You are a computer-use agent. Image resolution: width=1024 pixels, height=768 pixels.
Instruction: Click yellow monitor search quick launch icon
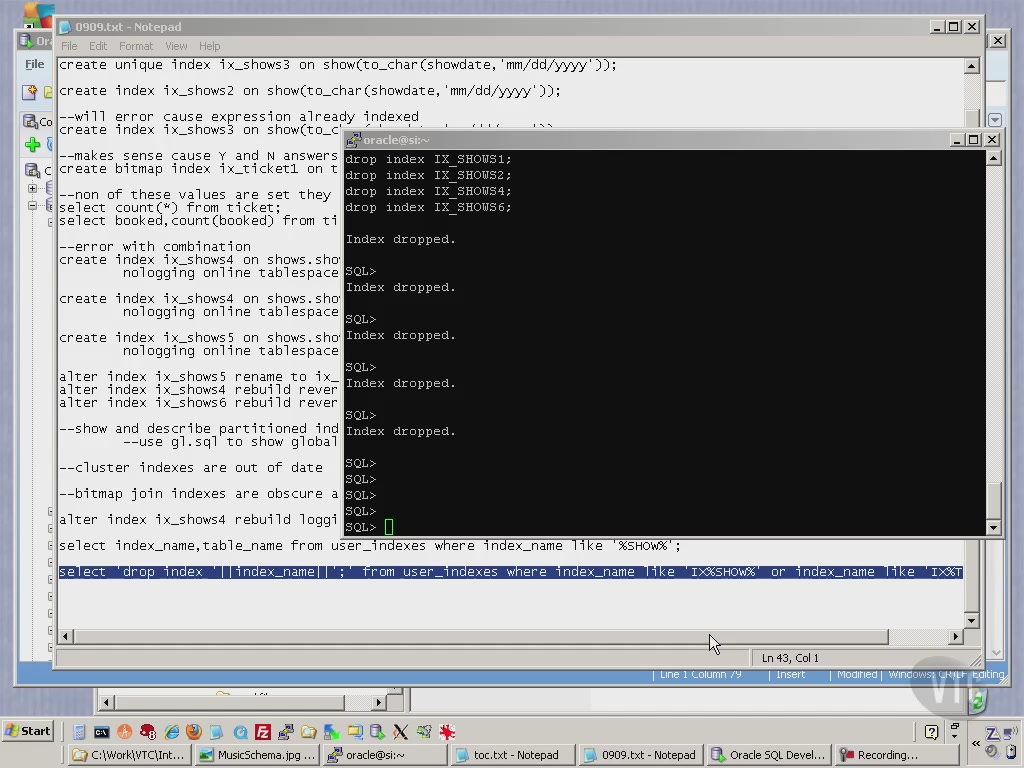pyautogui.click(x=355, y=732)
